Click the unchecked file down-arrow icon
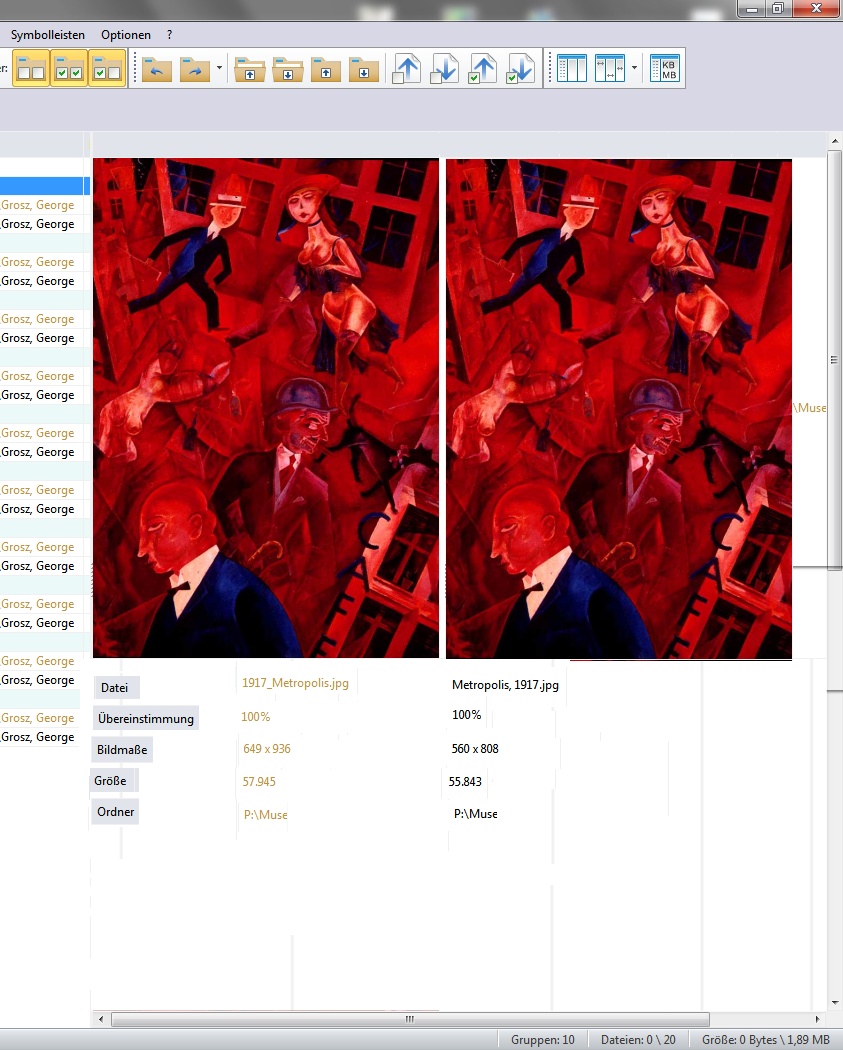The image size is (843, 1050). coord(444,69)
